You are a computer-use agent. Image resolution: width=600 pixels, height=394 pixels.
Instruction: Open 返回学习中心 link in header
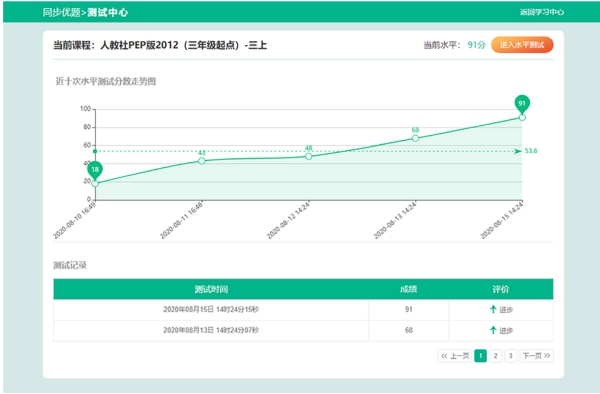(541, 12)
